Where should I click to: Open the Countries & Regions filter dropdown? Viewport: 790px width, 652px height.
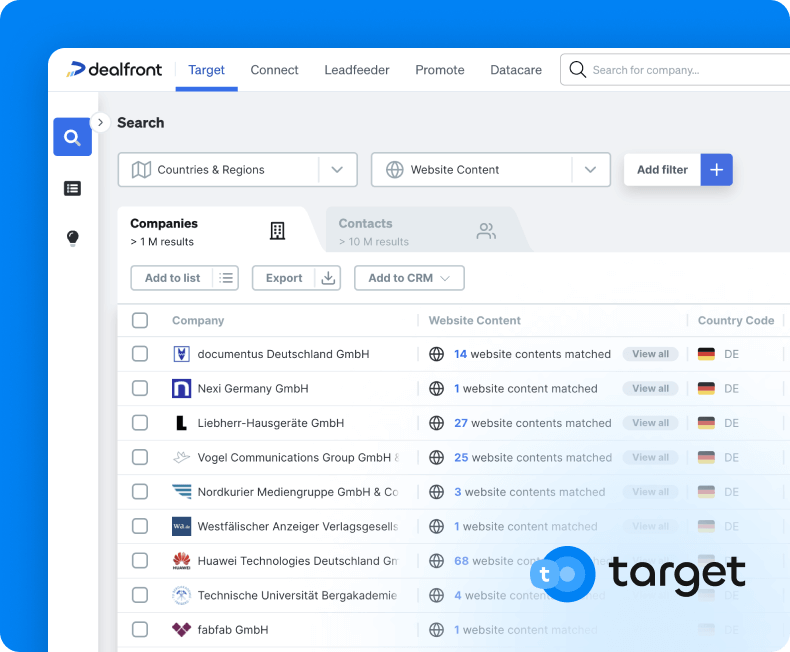tap(237, 170)
